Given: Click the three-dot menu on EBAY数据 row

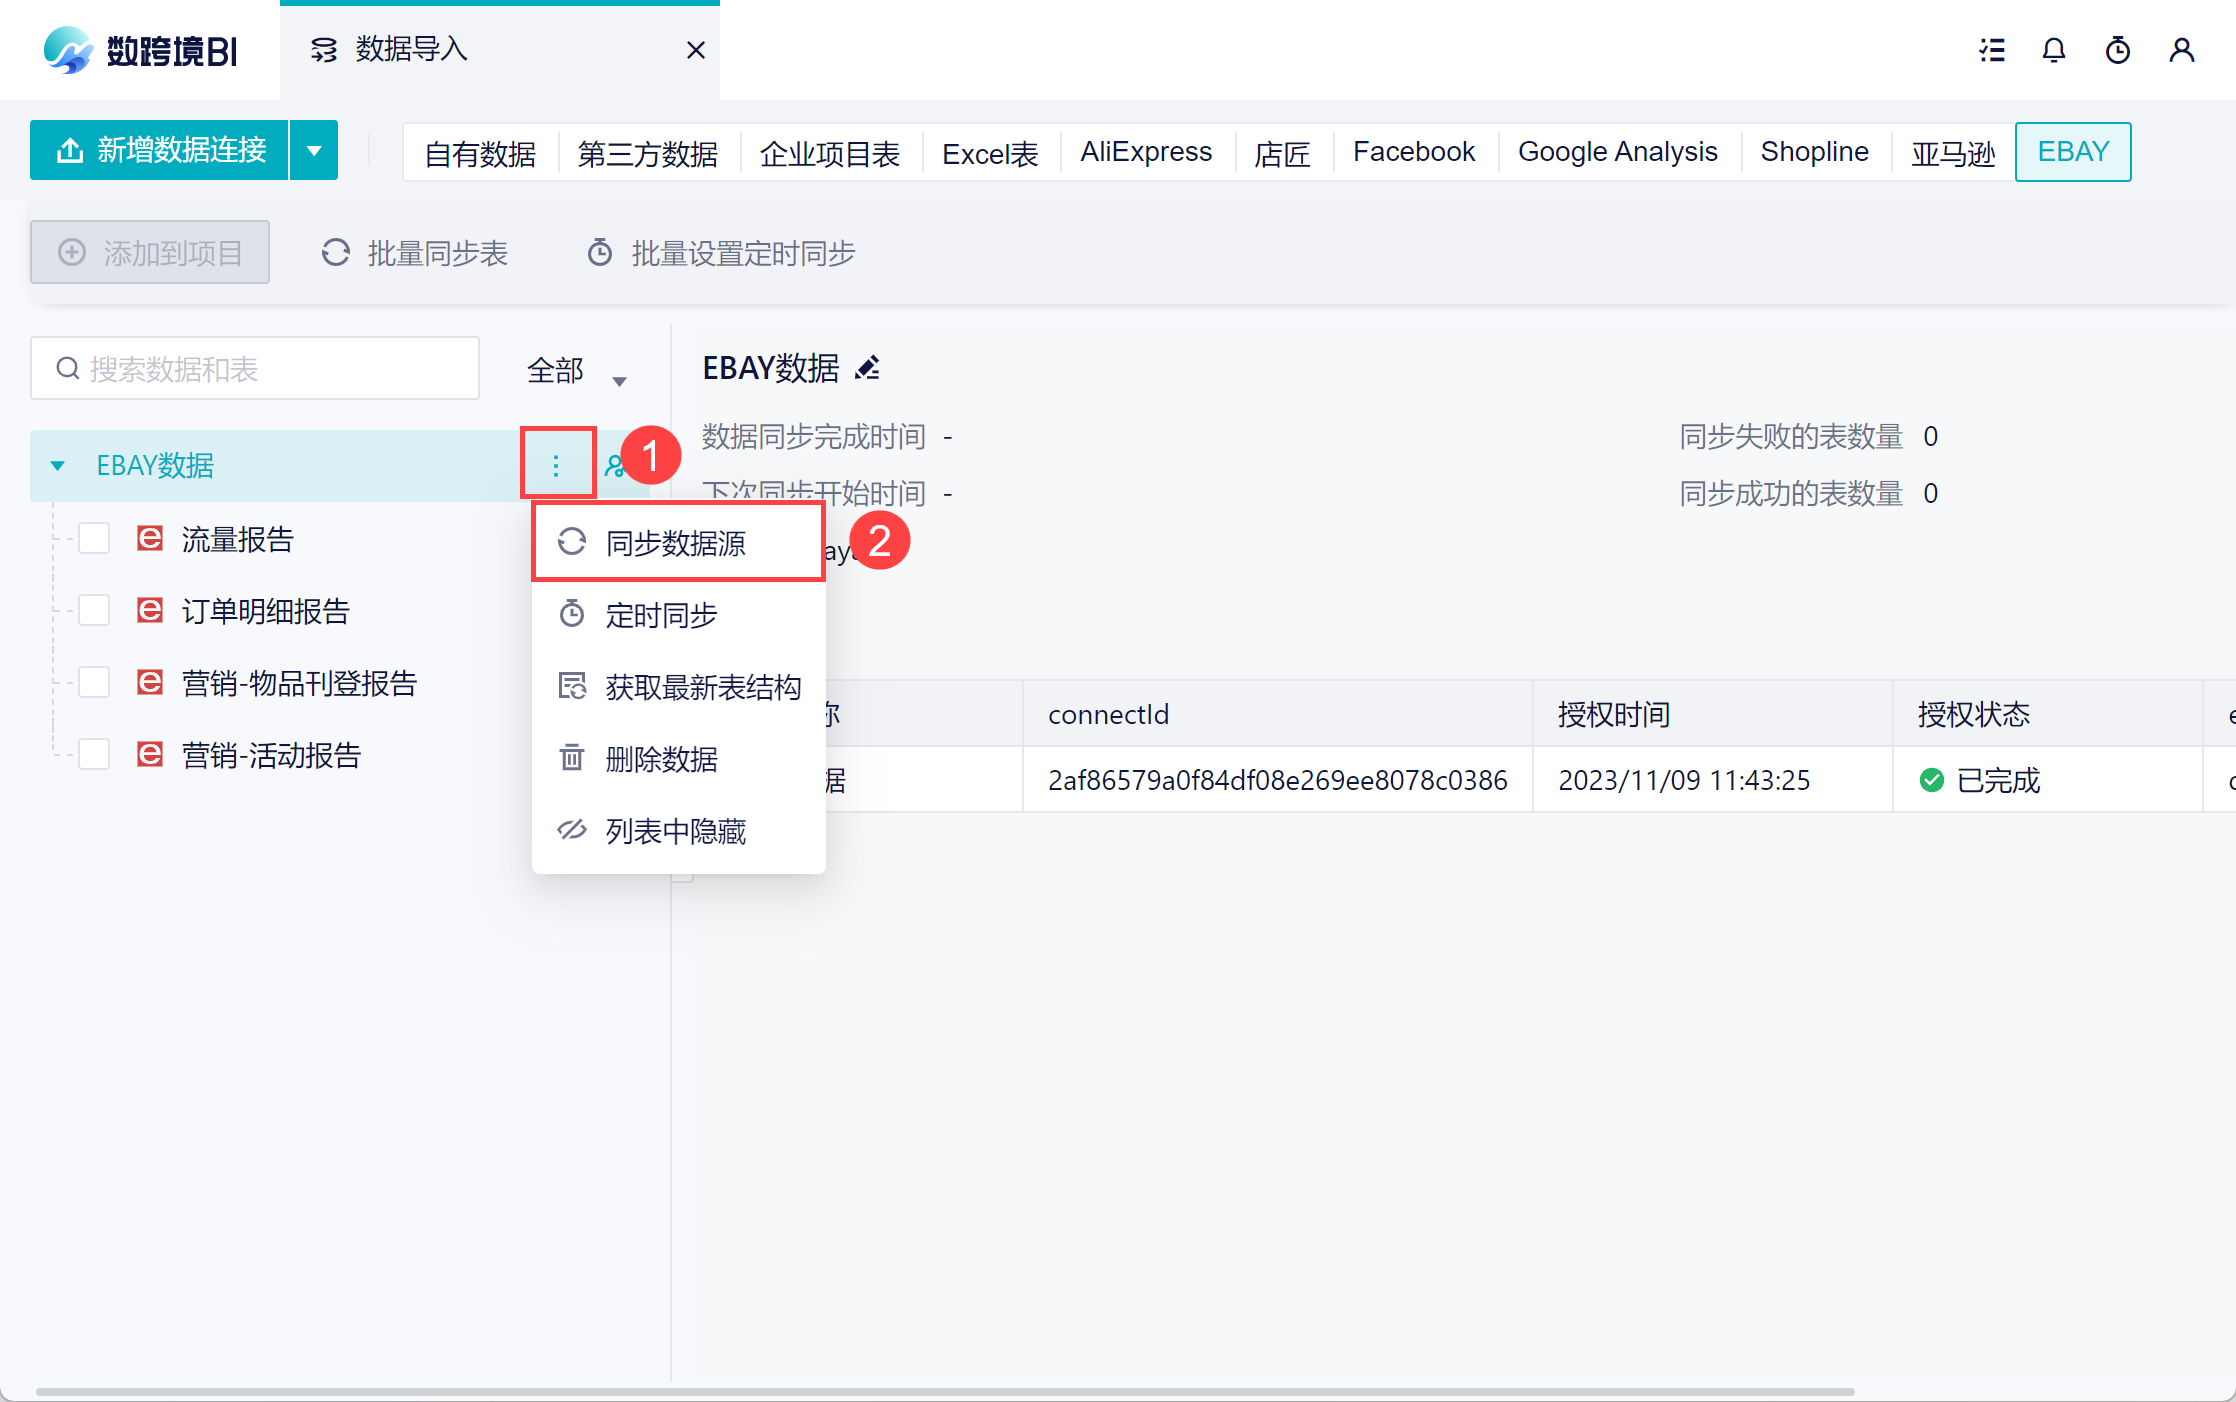Looking at the screenshot, I should pyautogui.click(x=556, y=465).
